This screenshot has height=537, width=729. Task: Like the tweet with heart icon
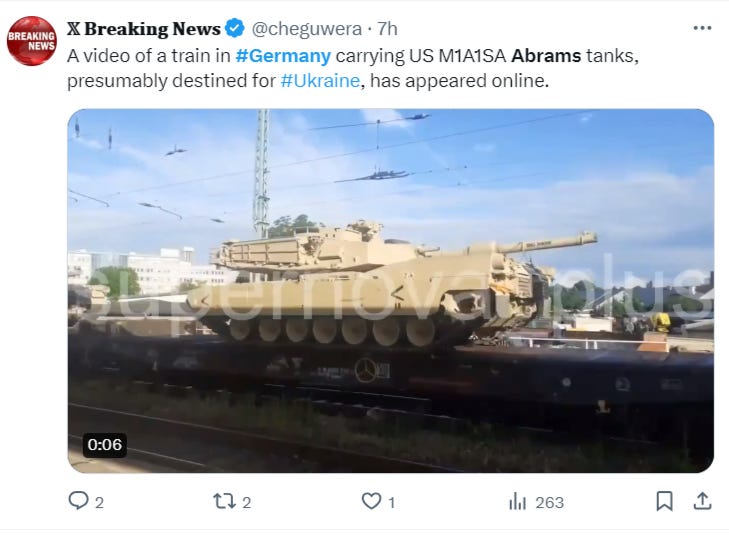371,501
